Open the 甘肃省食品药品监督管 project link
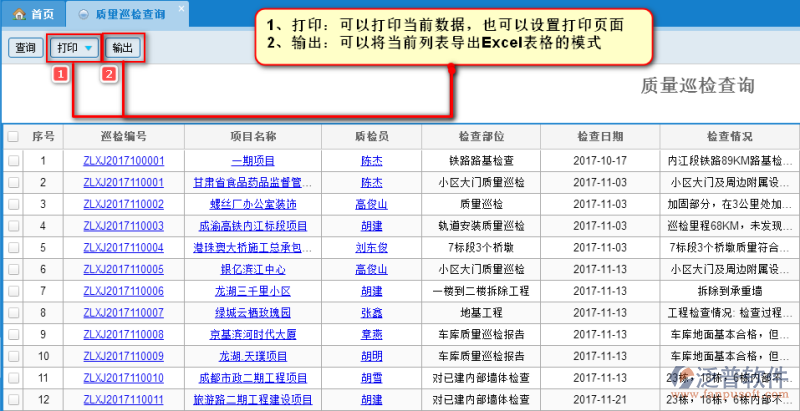Screen dimensions: 800x411 tap(253, 183)
